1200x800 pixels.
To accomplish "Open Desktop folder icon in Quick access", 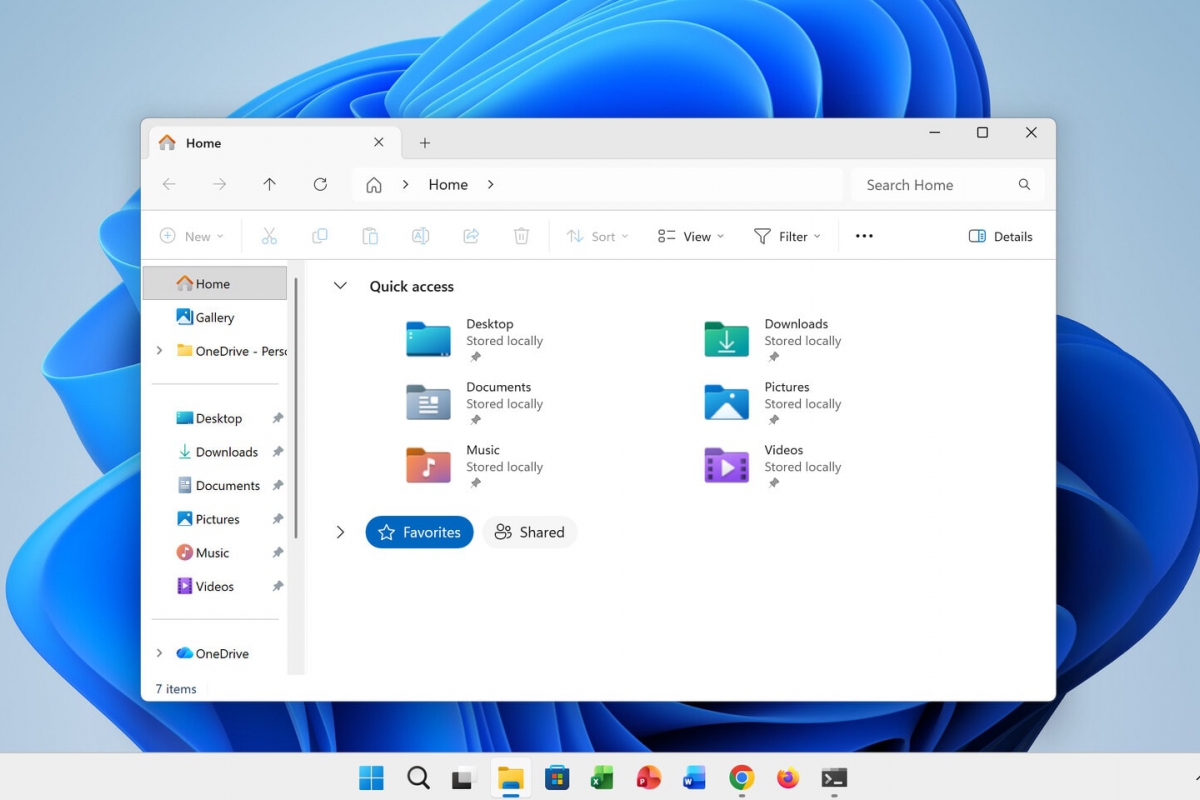I will point(428,339).
